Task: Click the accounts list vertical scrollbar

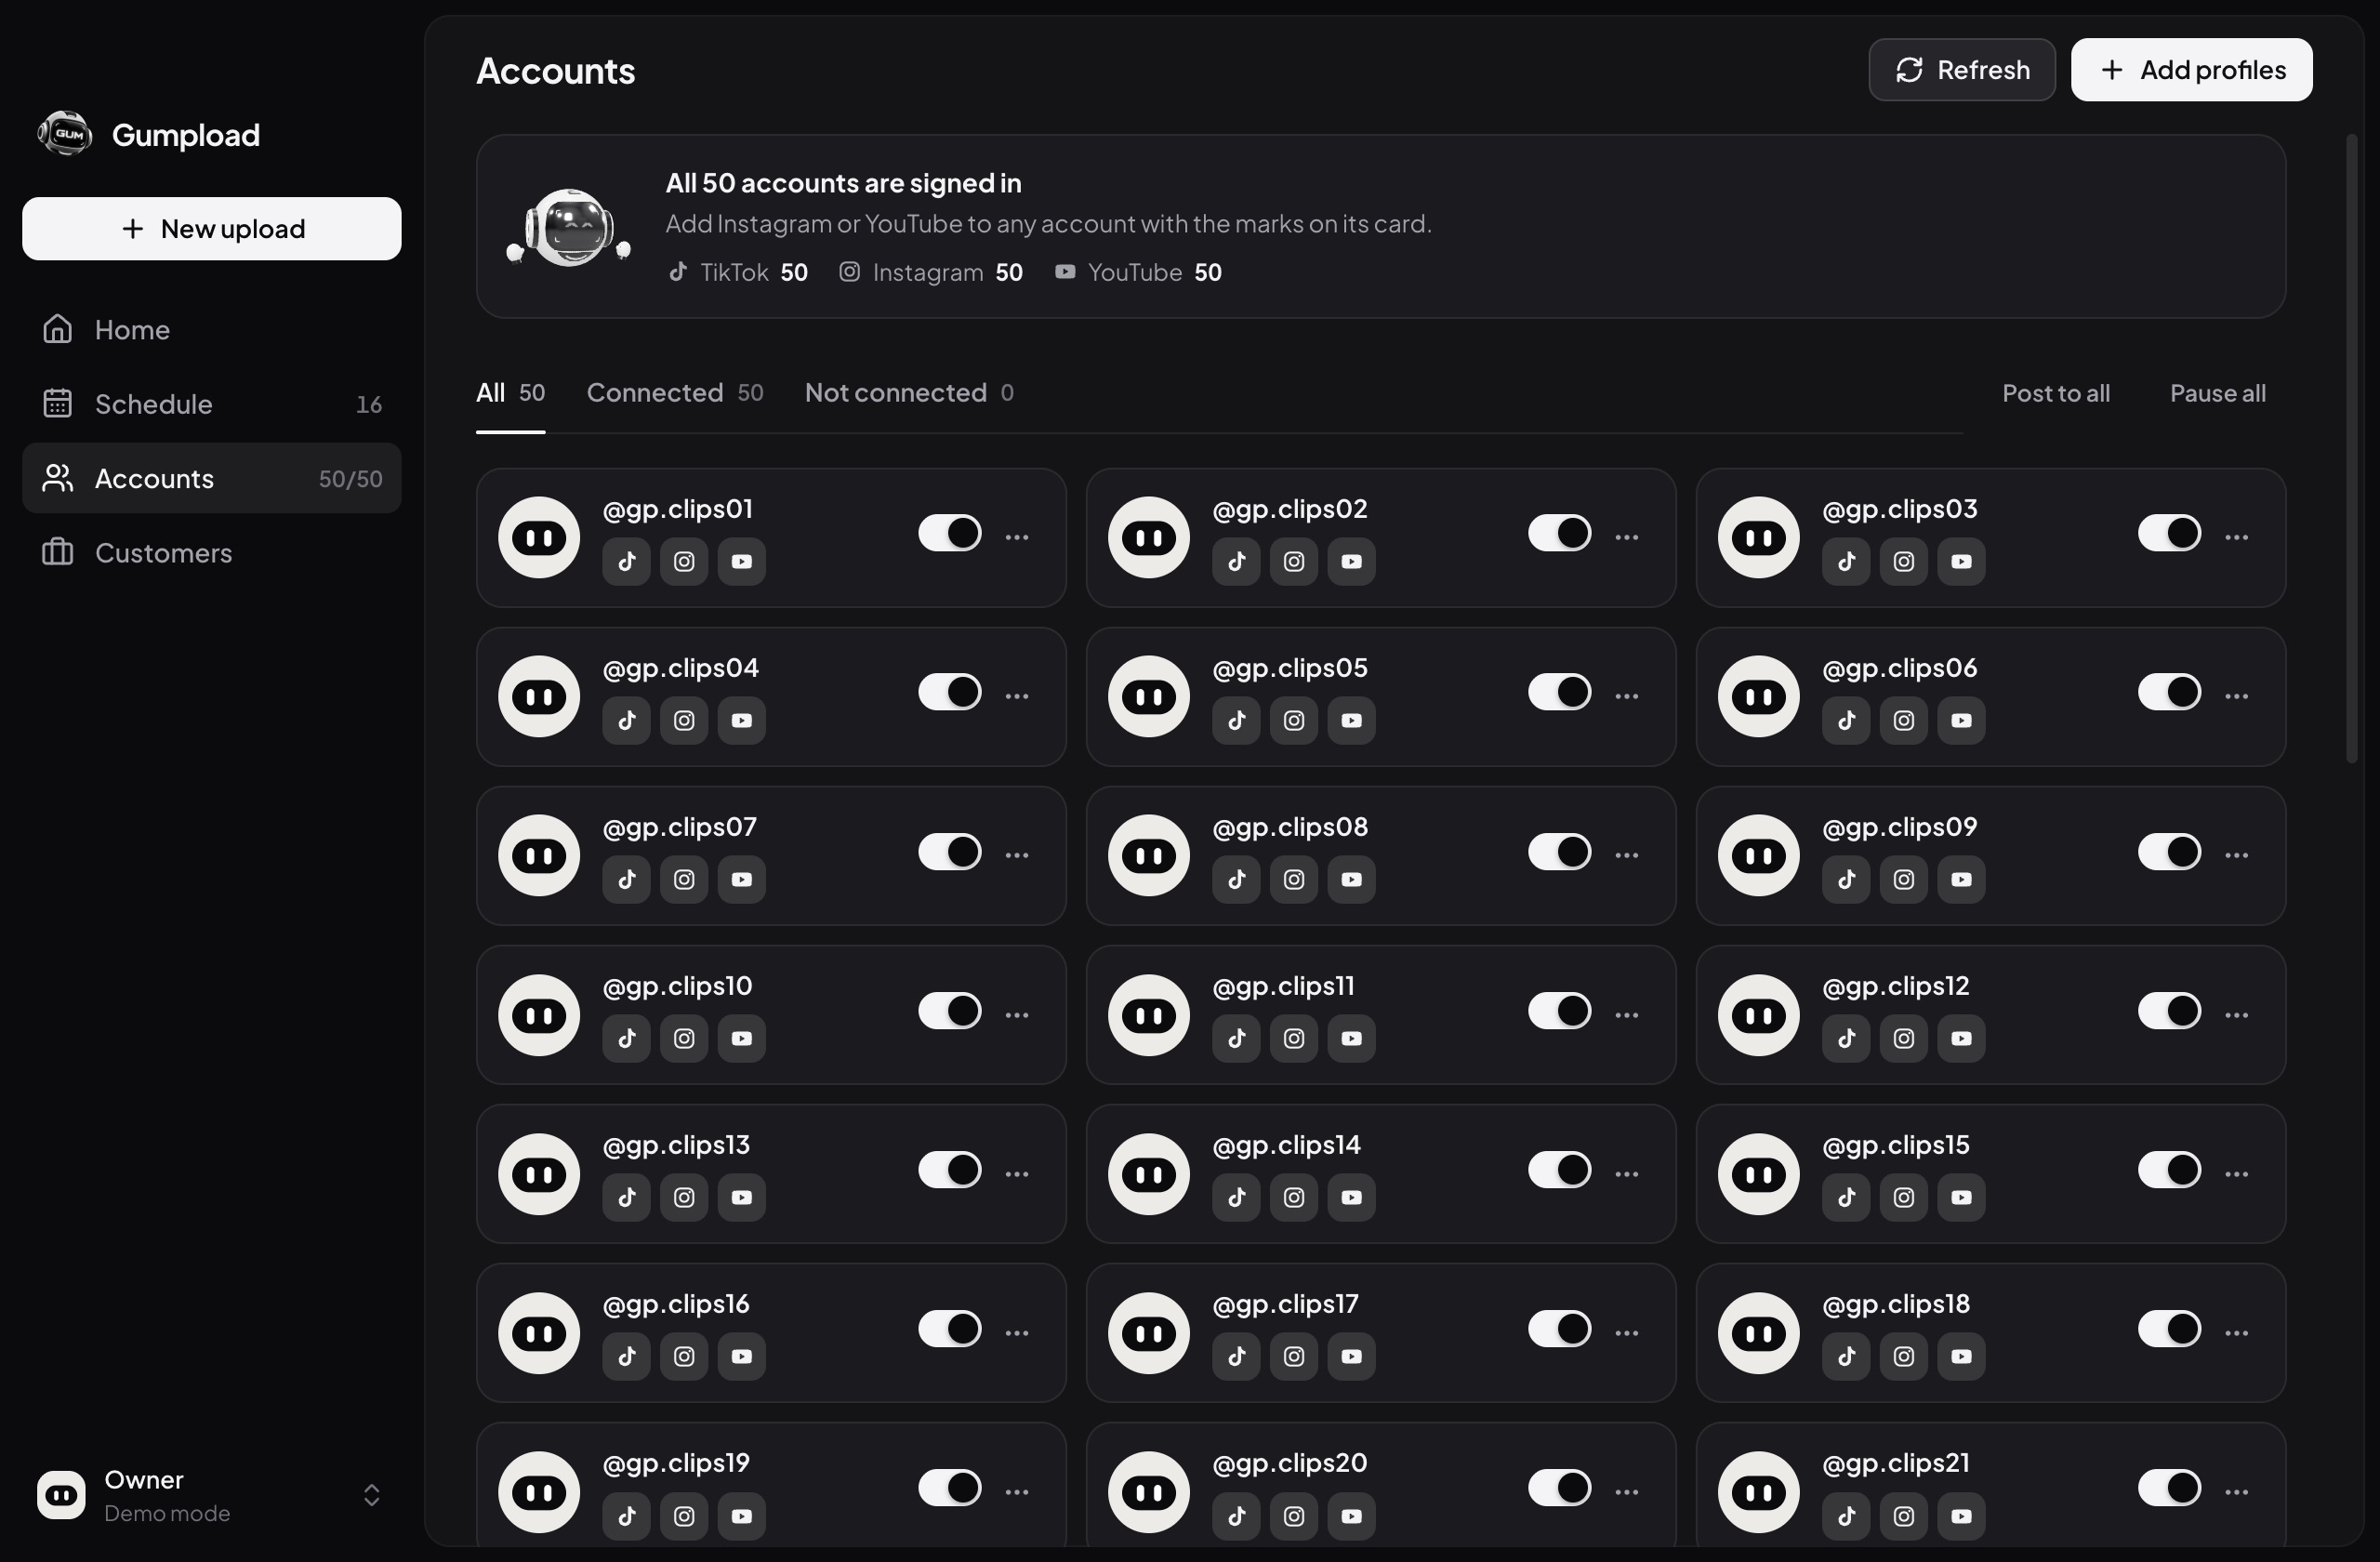Action: (2352, 448)
